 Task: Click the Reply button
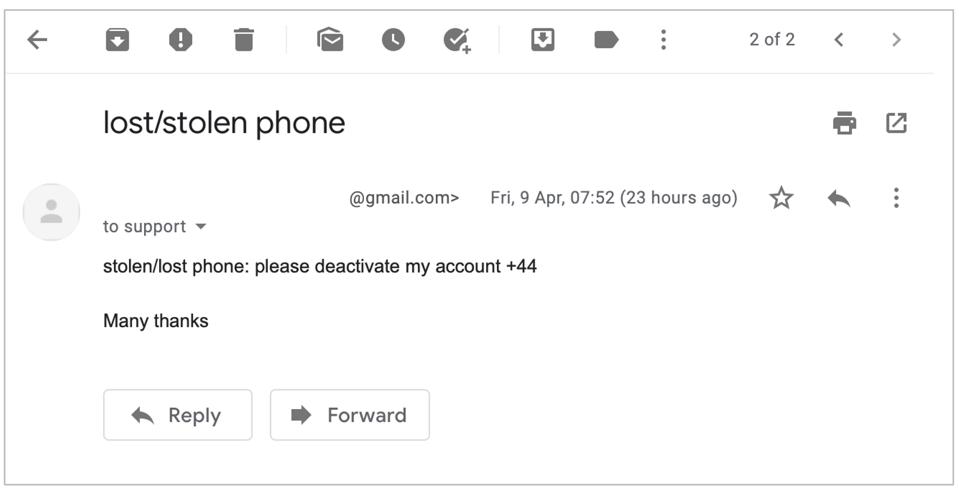coord(178,415)
